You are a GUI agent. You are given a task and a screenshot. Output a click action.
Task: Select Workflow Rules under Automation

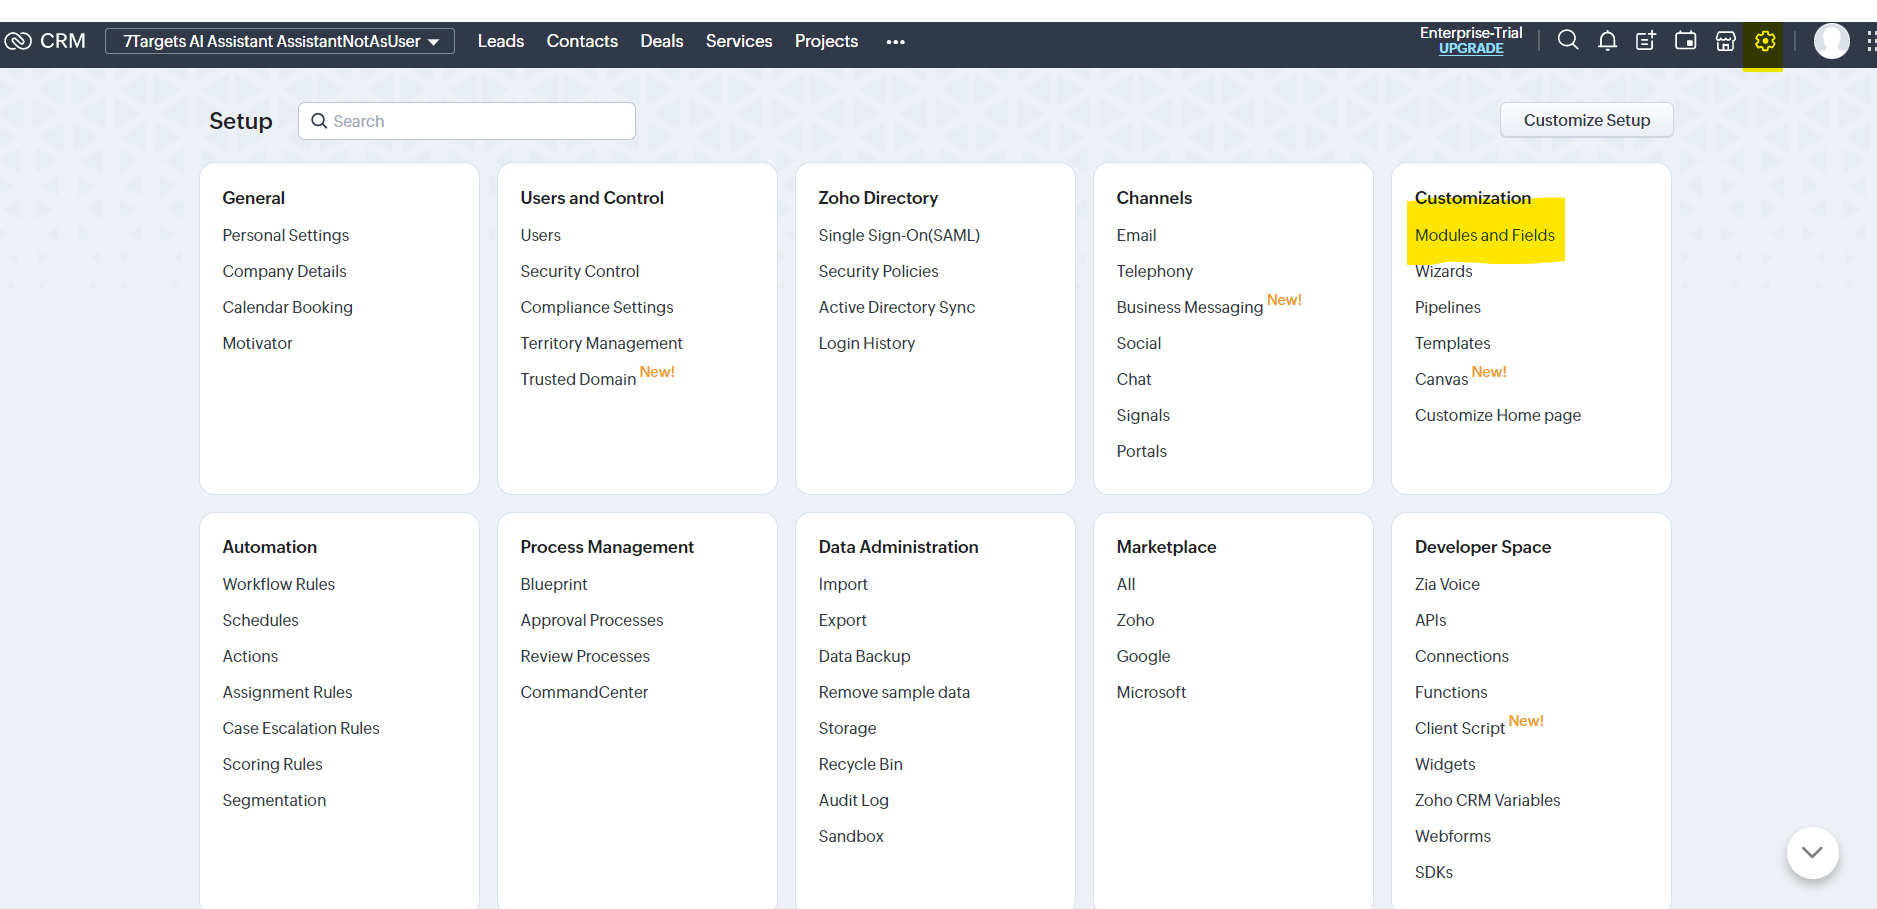click(x=278, y=584)
